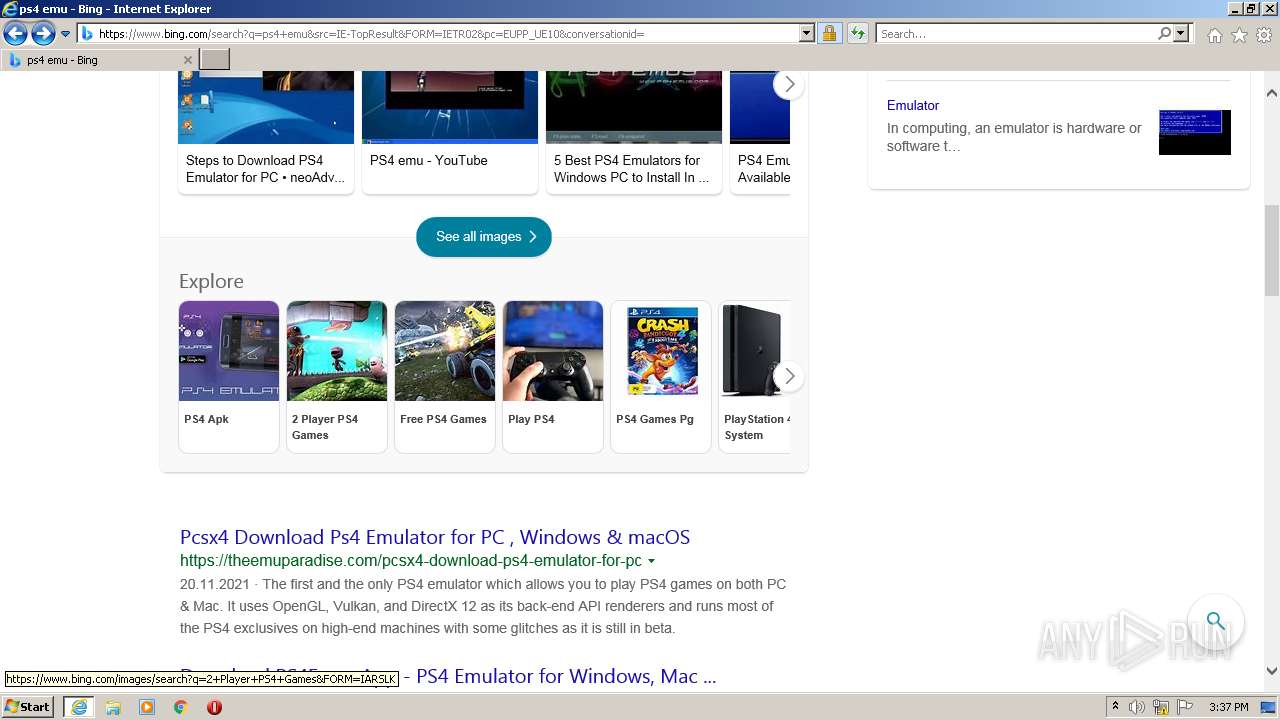
Task: Click the Action Center flag icon
Action: click(1183, 707)
